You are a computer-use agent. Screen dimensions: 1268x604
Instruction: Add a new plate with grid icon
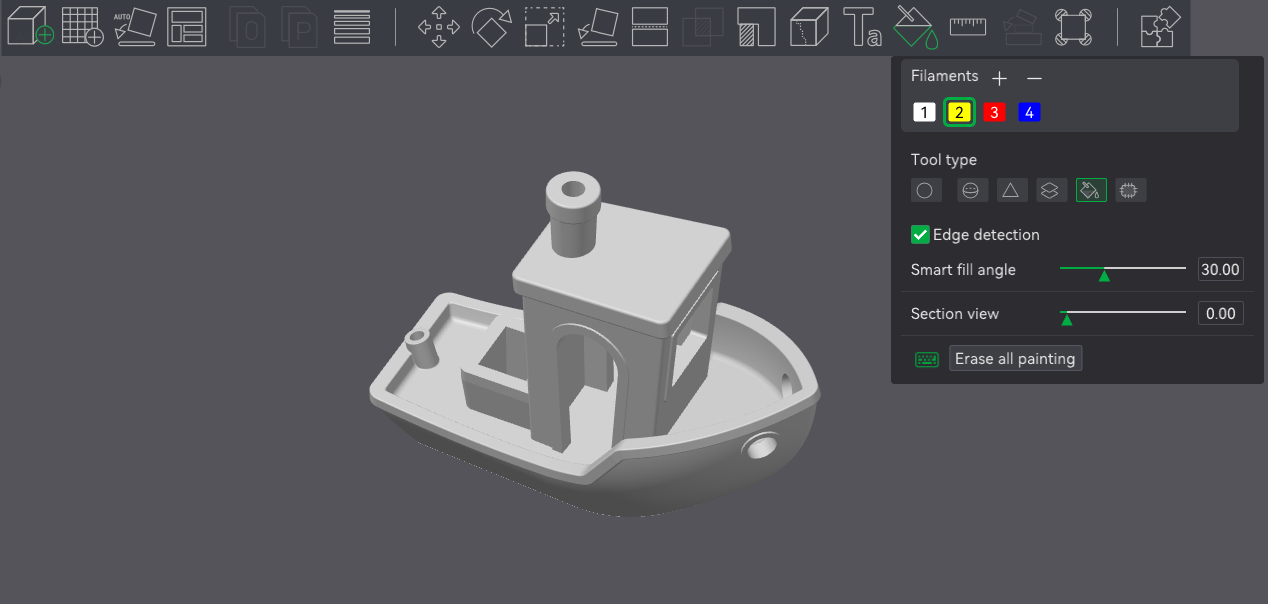point(82,26)
